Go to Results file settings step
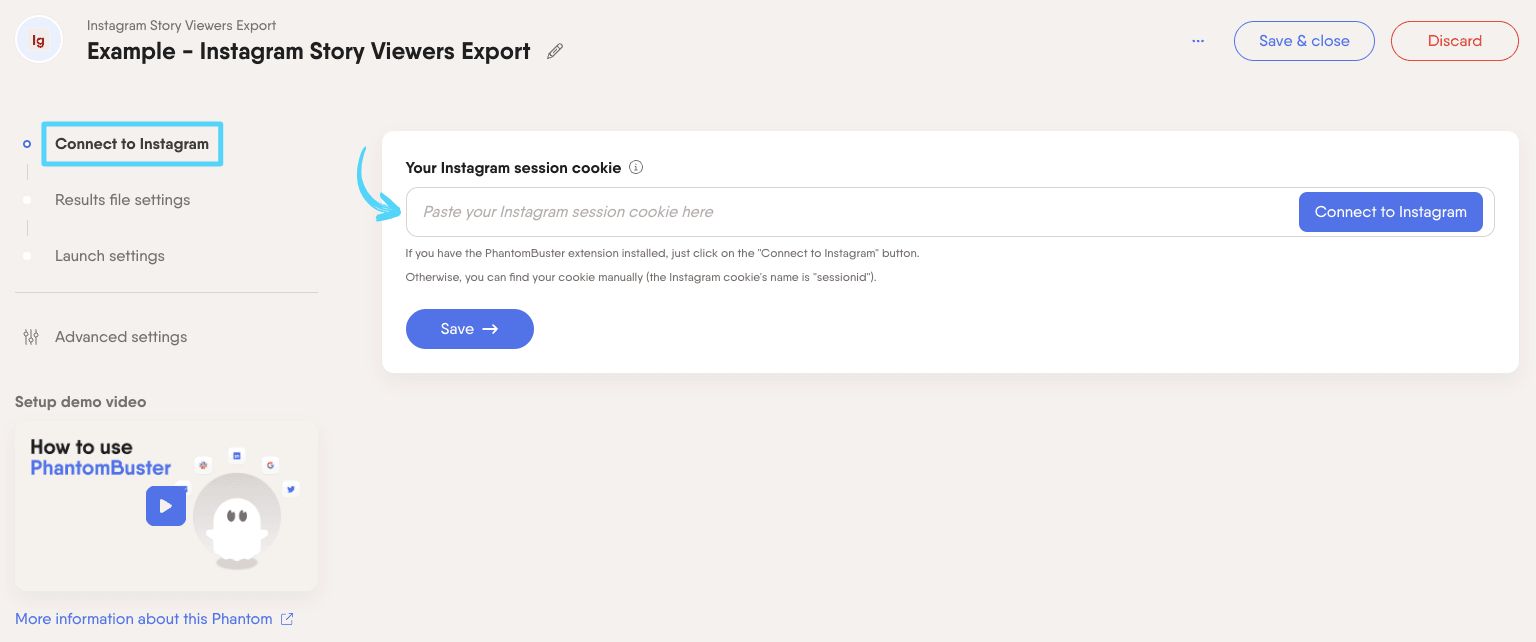This screenshot has width=1536, height=642. pyautogui.click(x=122, y=200)
